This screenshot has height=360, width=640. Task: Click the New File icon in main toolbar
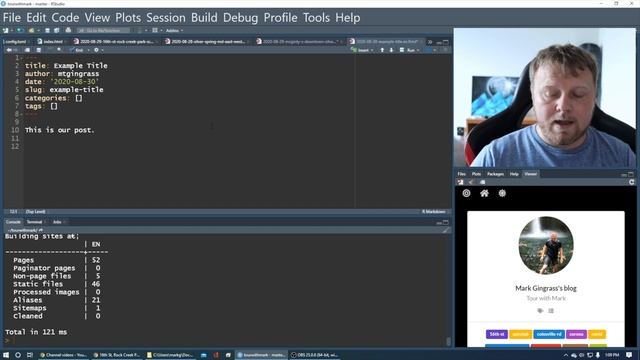click(x=6, y=31)
